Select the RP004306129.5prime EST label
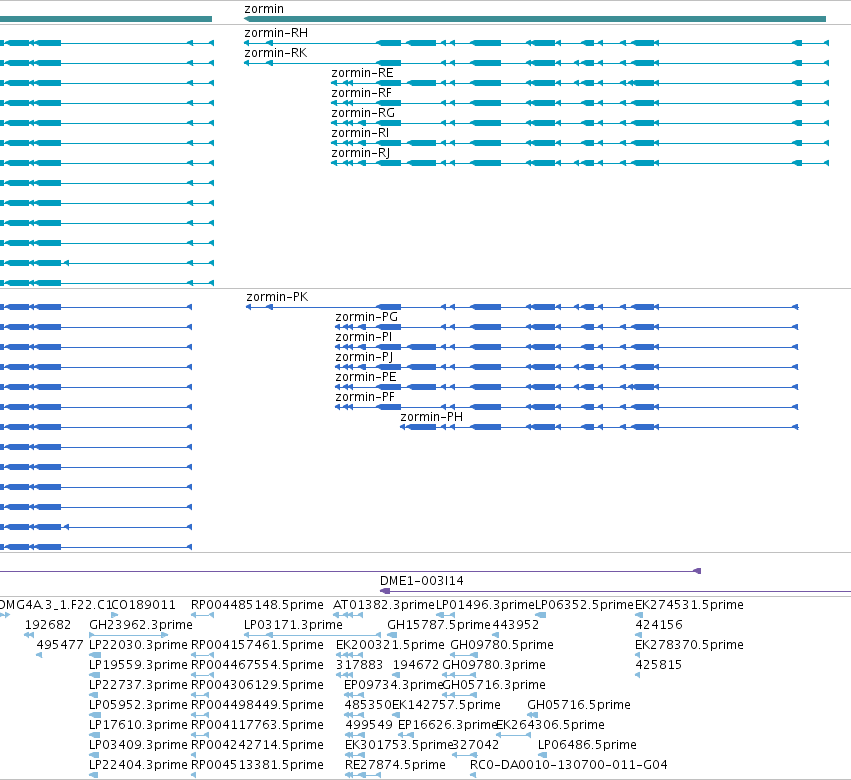This screenshot has height=780, width=851. [x=257, y=686]
